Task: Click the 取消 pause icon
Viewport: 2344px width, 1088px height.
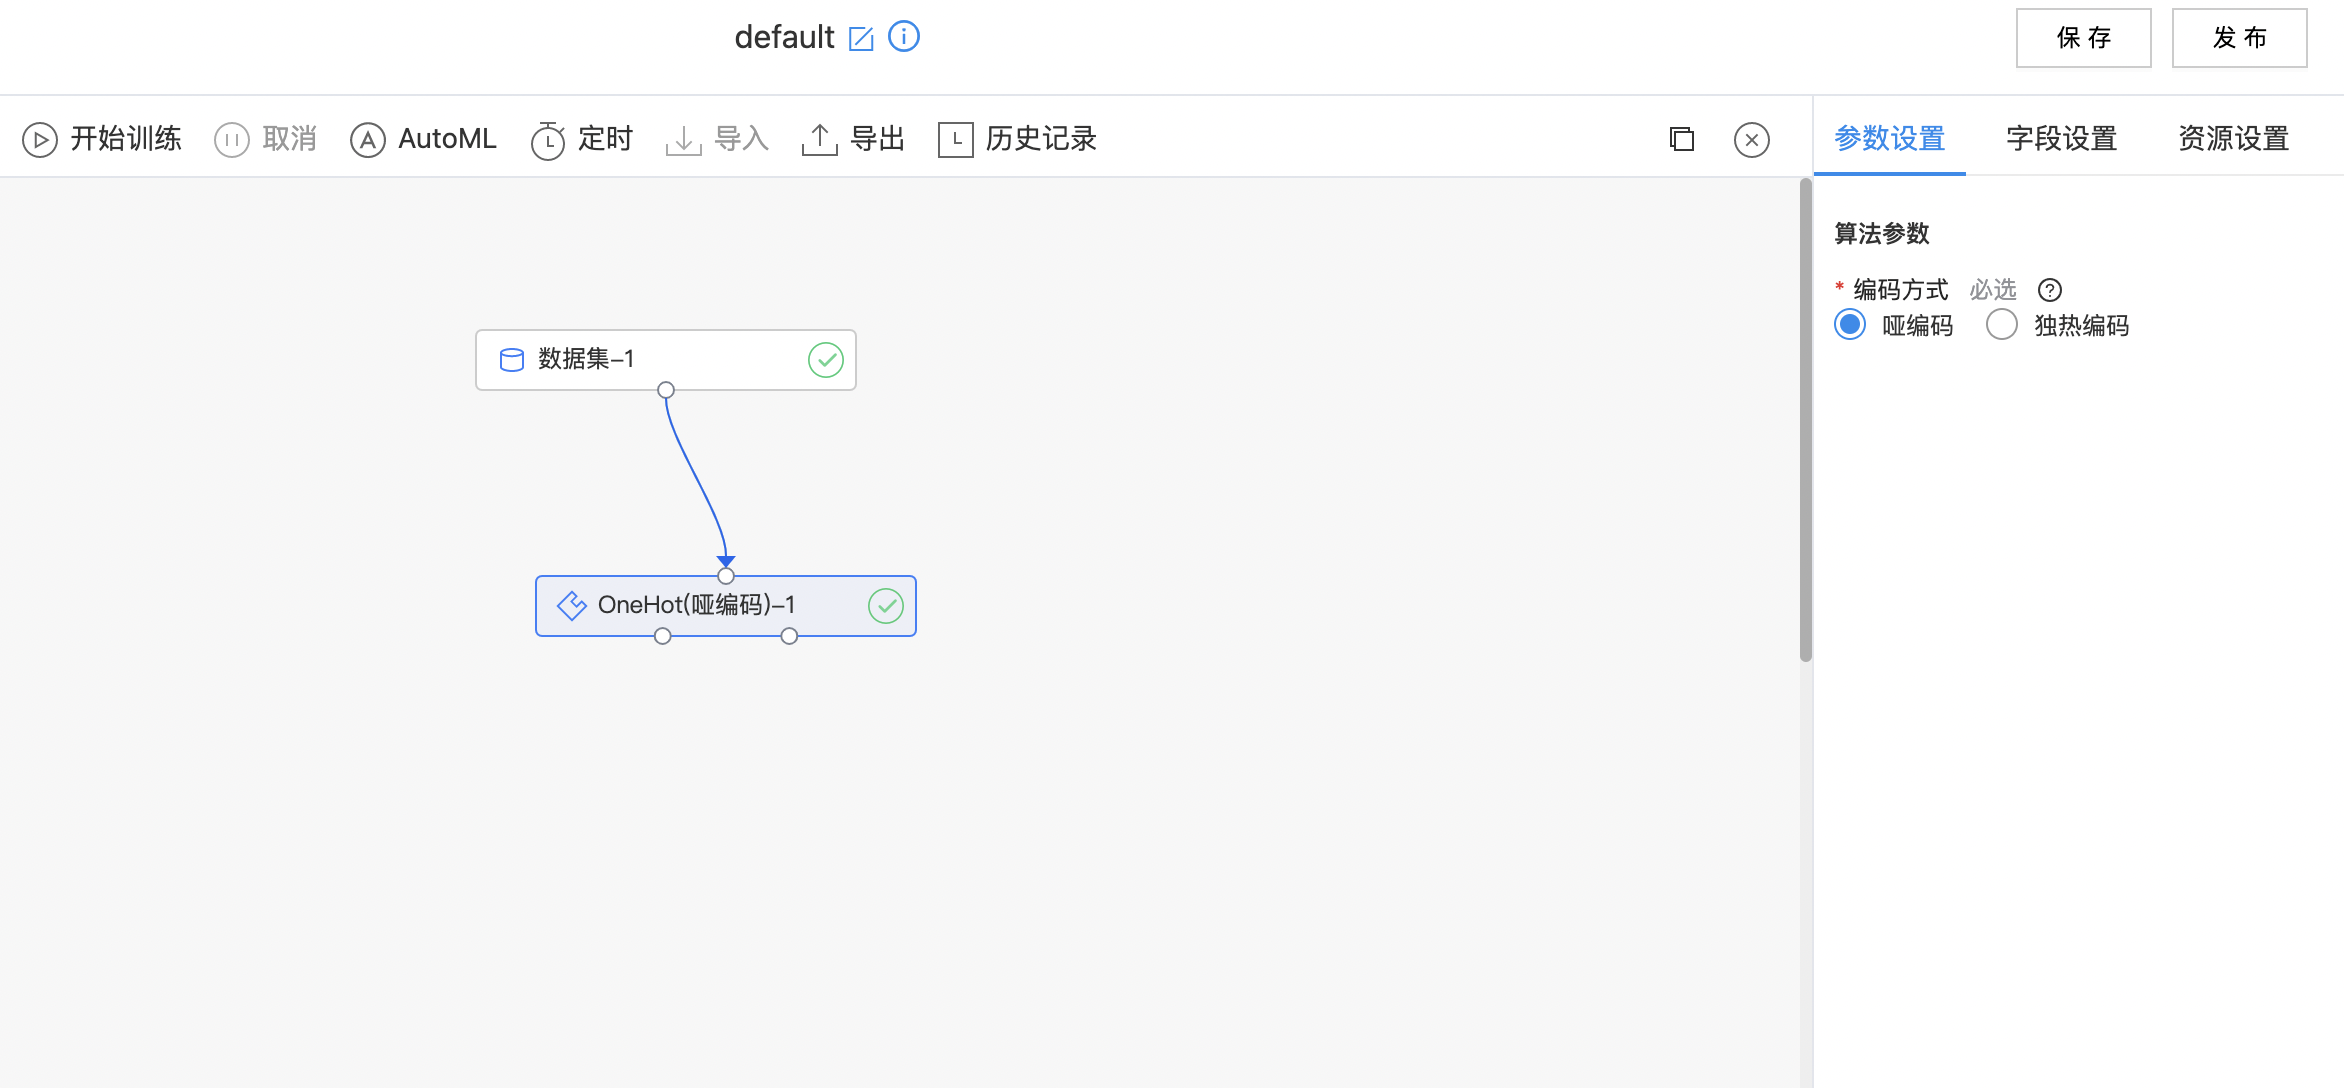Action: coord(232,140)
